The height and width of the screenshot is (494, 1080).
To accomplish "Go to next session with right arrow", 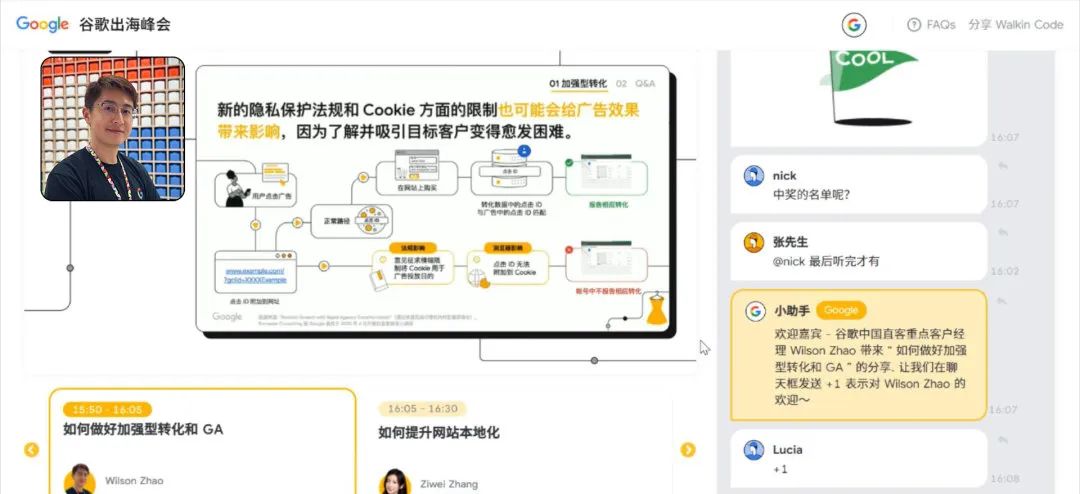I will (x=688, y=450).
